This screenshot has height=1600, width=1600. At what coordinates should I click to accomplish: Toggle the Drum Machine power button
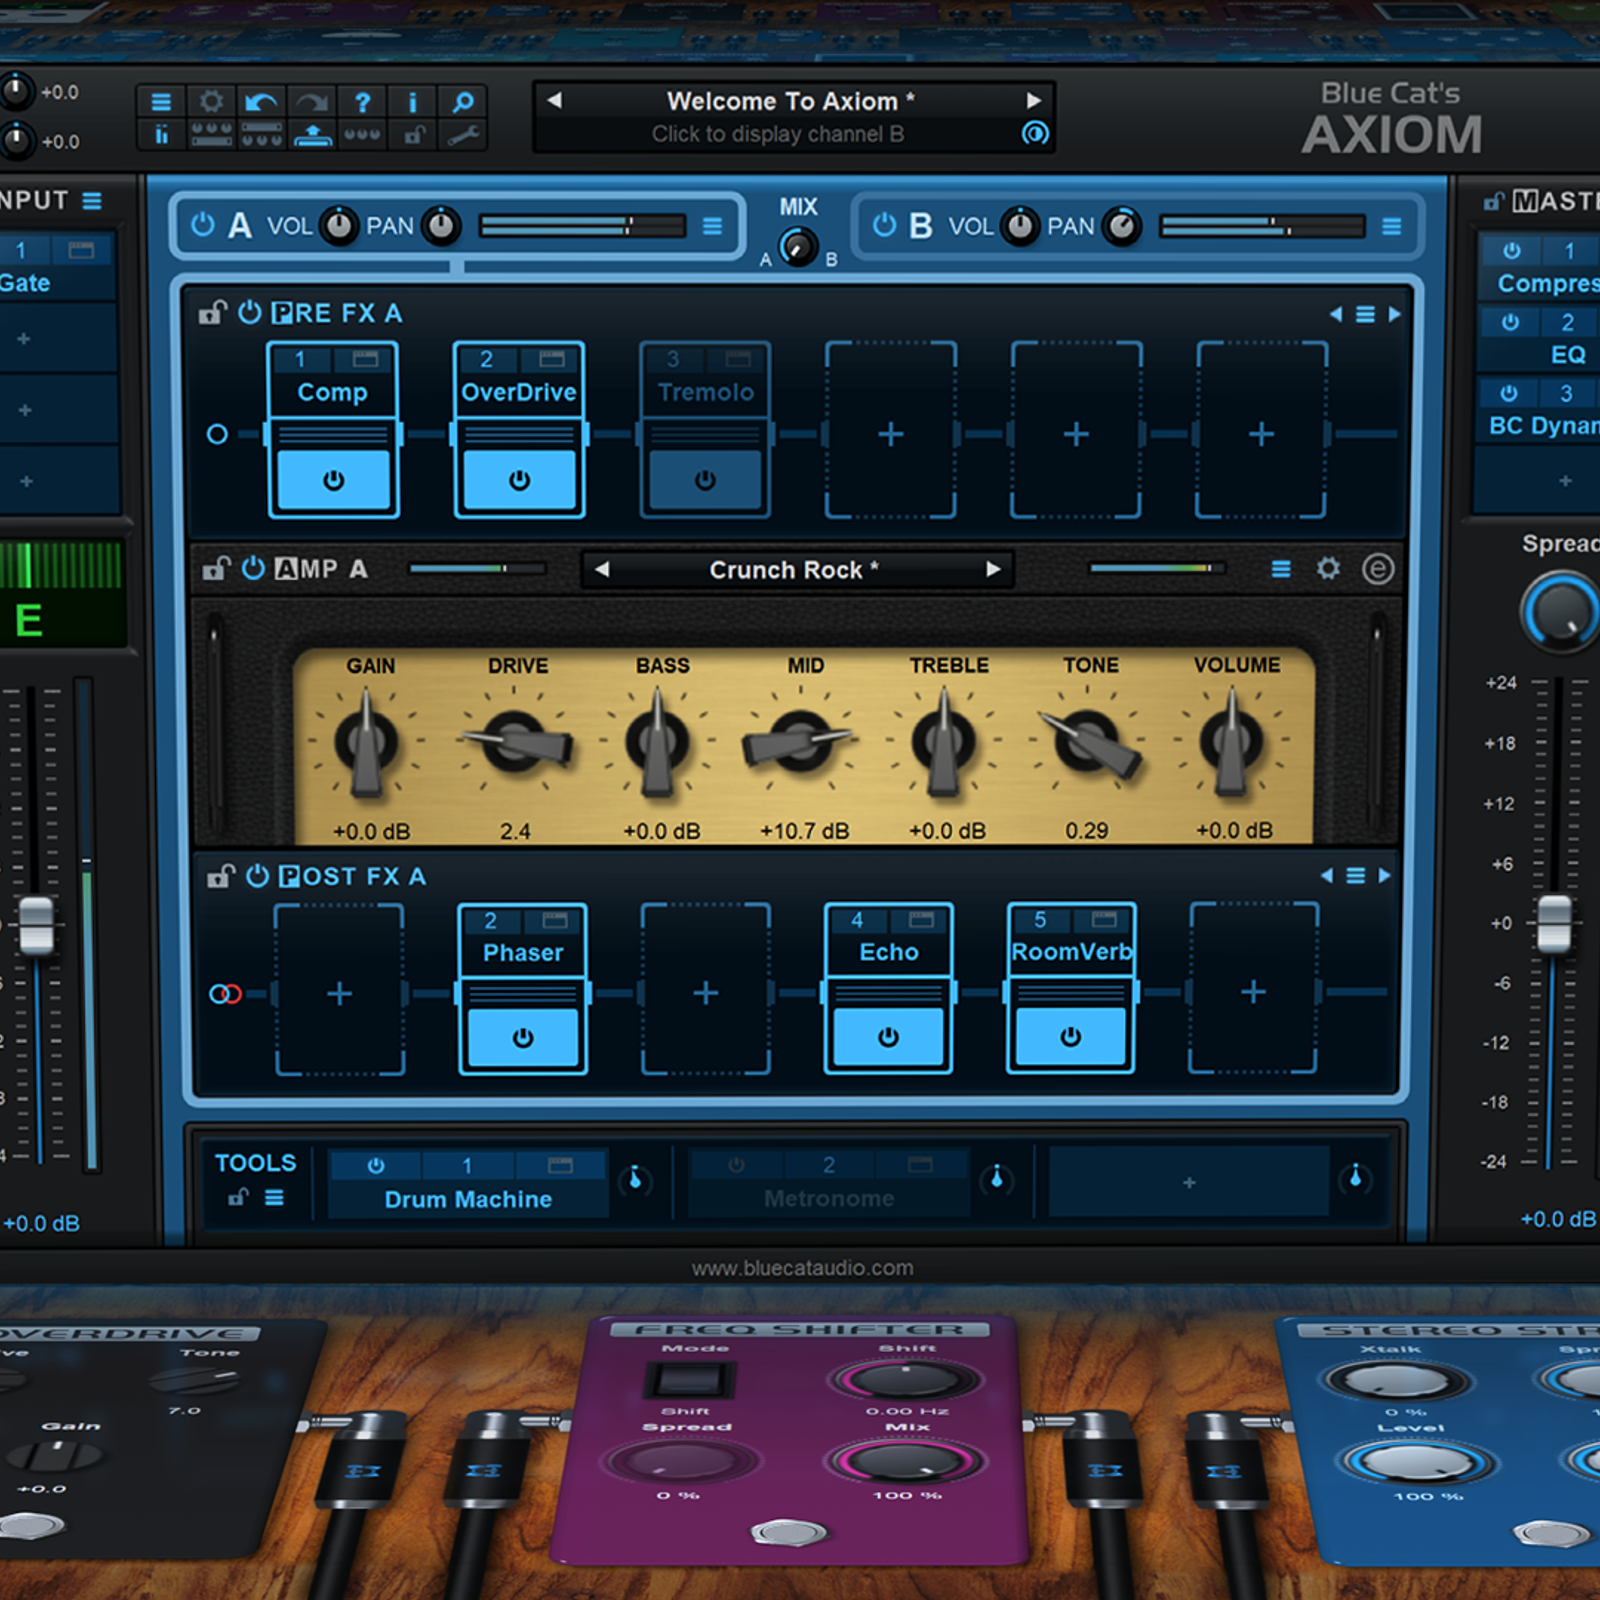tap(376, 1165)
